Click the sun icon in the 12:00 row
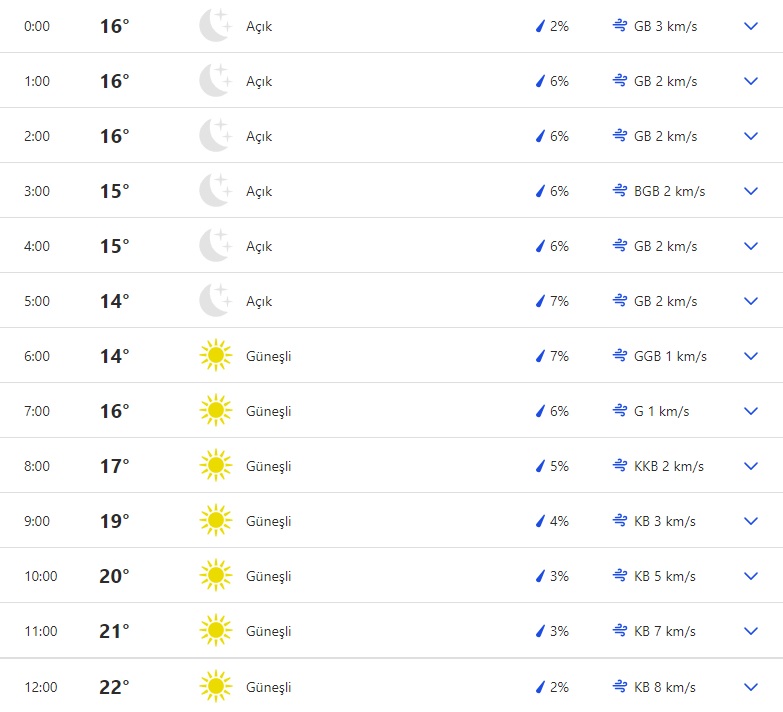This screenshot has width=783, height=712. [x=215, y=687]
